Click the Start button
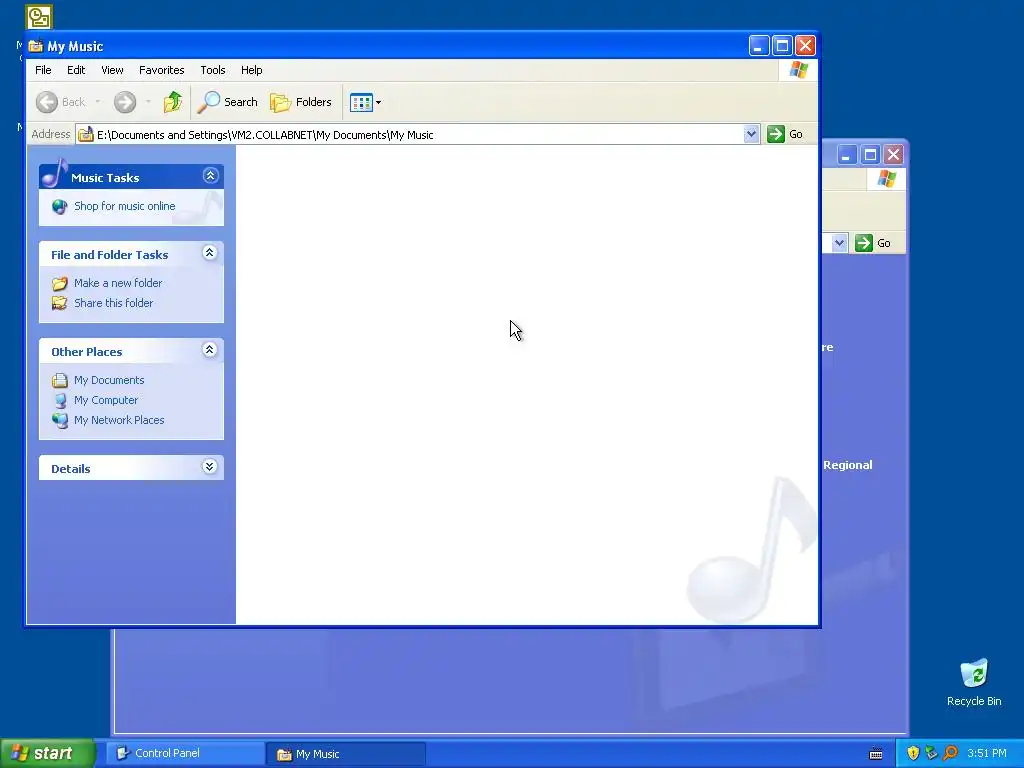 pyautogui.click(x=46, y=753)
